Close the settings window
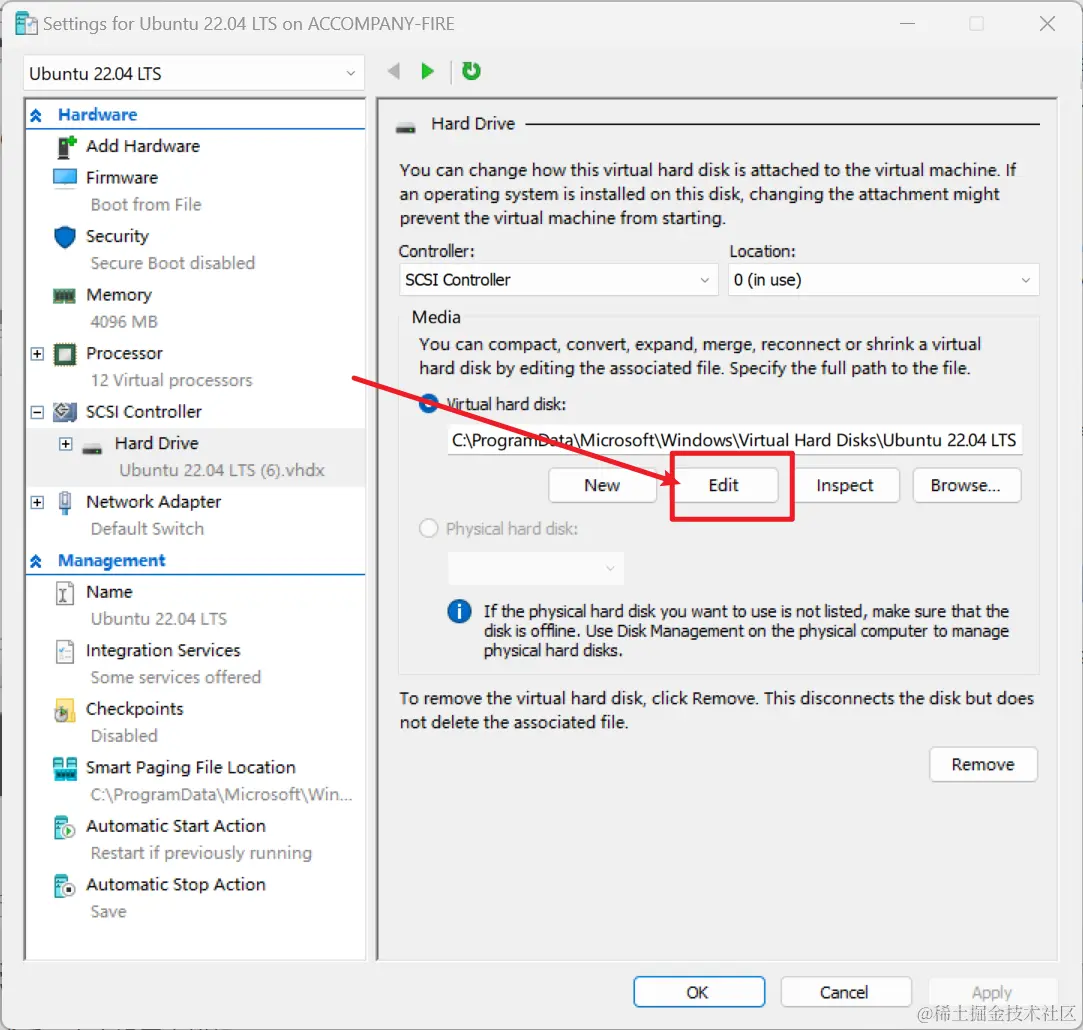Screen dimensions: 1083x1030 pyautogui.click(x=1047, y=24)
